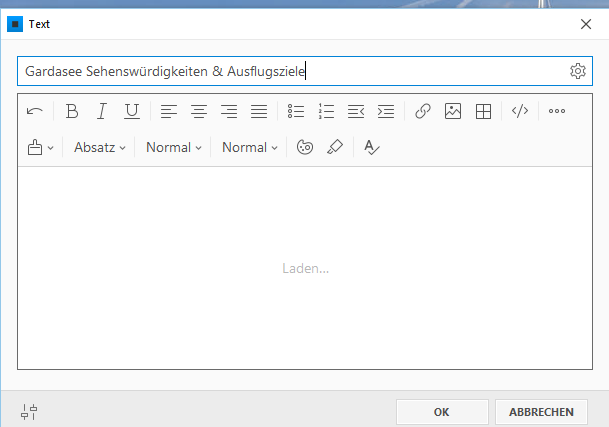Image resolution: width=609 pixels, height=427 pixels.
Task: Increase the paragraph indent
Action: click(x=386, y=112)
